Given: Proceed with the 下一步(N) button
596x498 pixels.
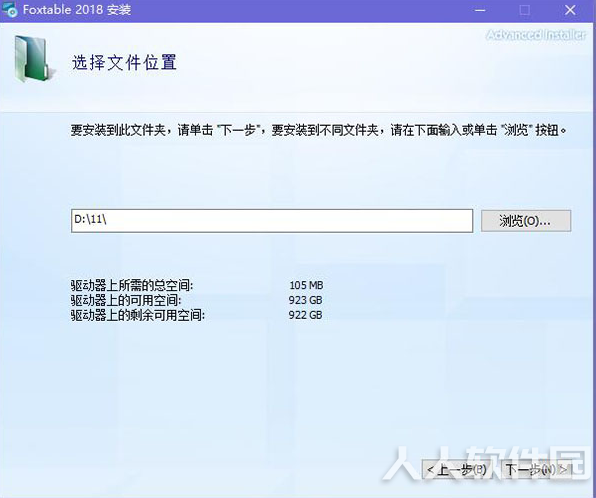Looking at the screenshot, I should click(x=537, y=470).
